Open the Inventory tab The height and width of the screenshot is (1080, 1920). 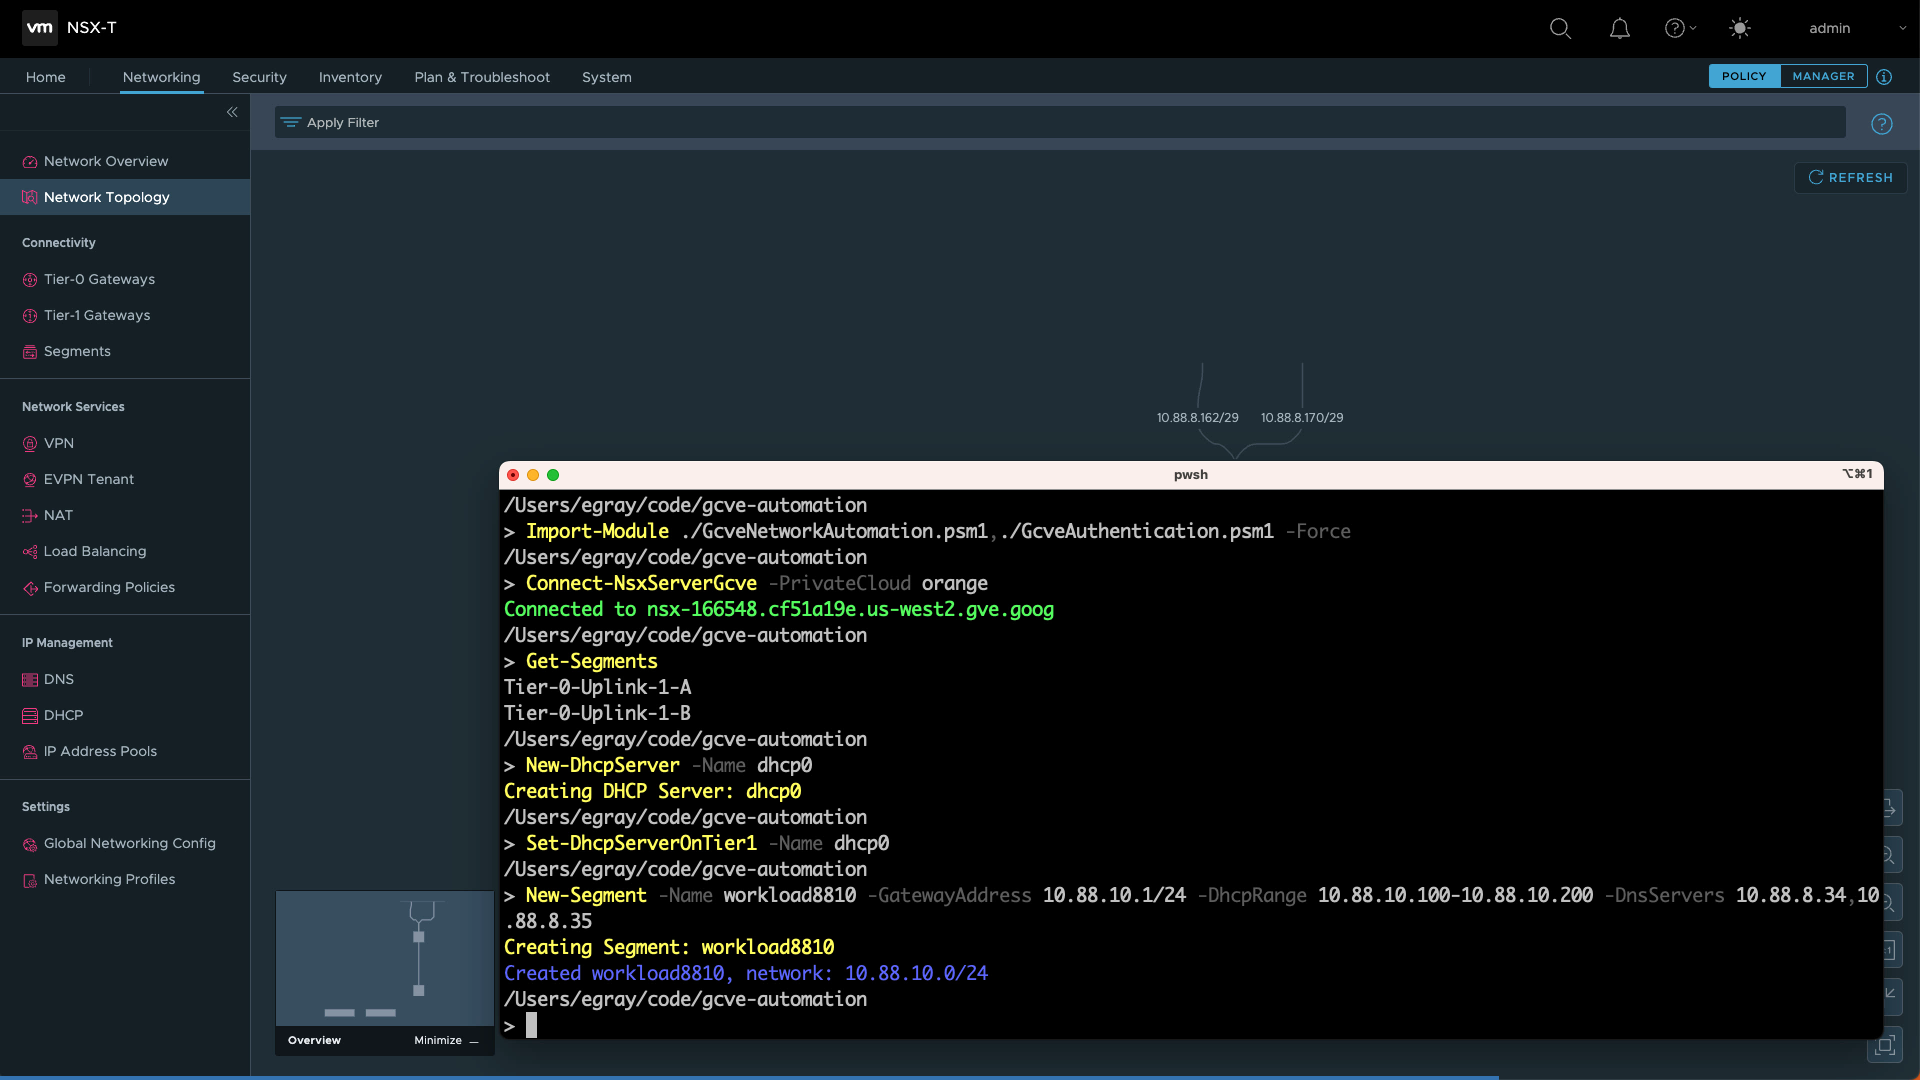tap(350, 77)
